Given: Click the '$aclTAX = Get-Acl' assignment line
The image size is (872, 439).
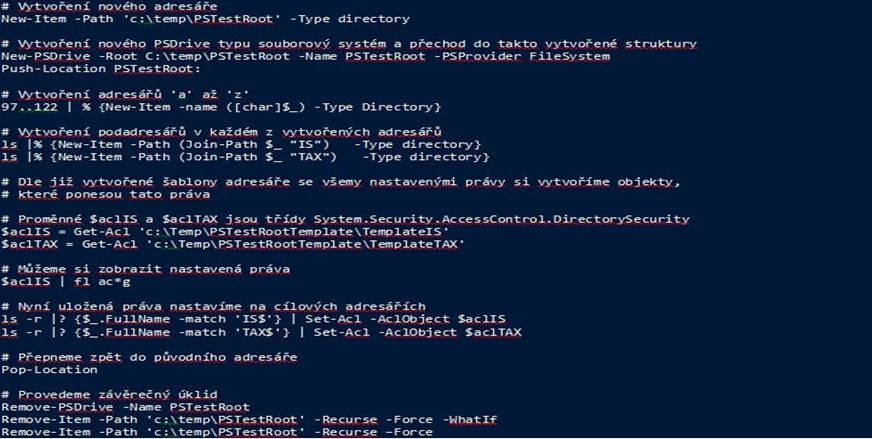Looking at the screenshot, I should (x=233, y=244).
